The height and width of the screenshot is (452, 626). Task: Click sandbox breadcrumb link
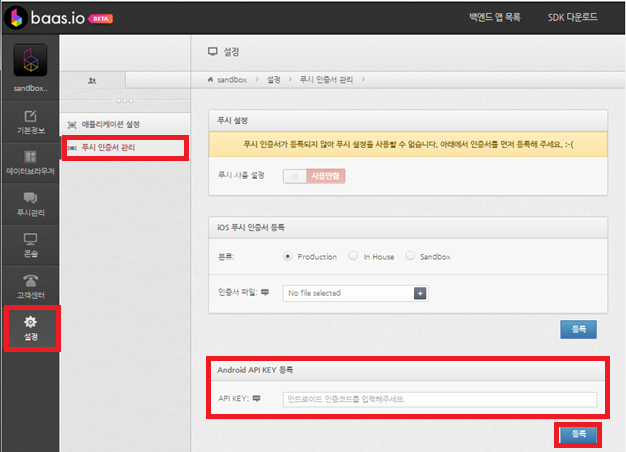(232, 79)
